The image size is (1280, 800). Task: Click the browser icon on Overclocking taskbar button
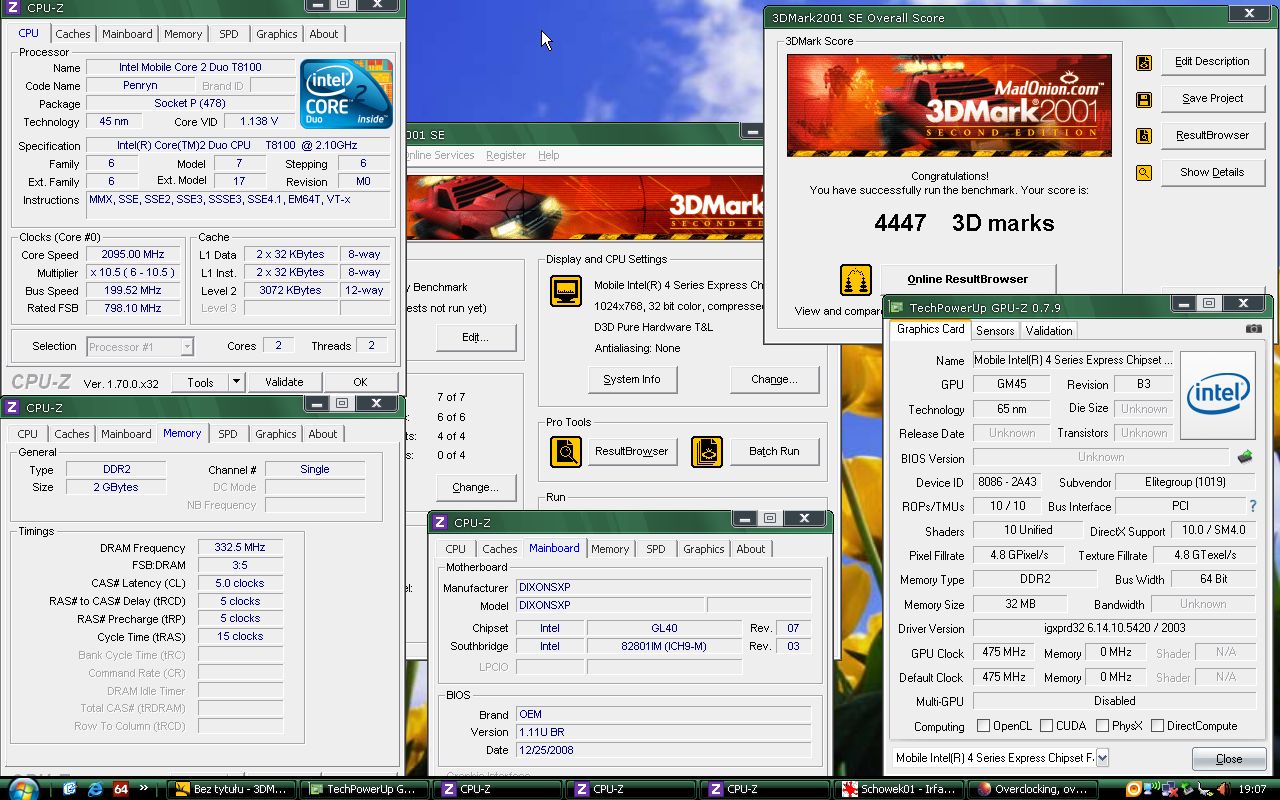[x=983, y=789]
